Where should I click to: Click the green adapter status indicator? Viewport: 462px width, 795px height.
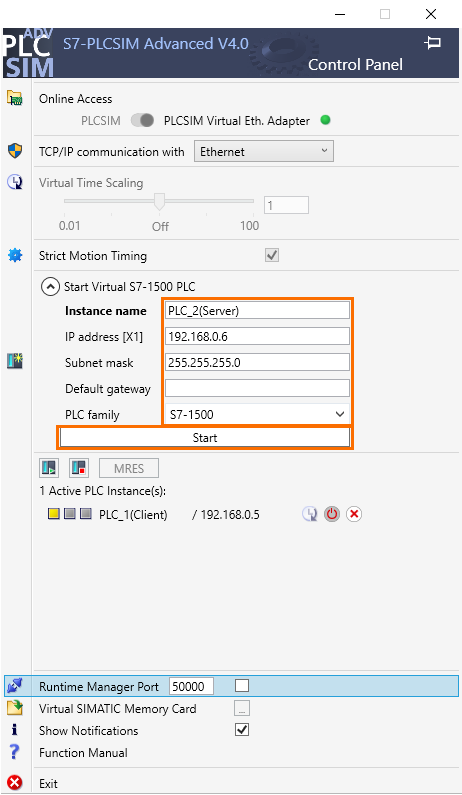click(x=326, y=120)
